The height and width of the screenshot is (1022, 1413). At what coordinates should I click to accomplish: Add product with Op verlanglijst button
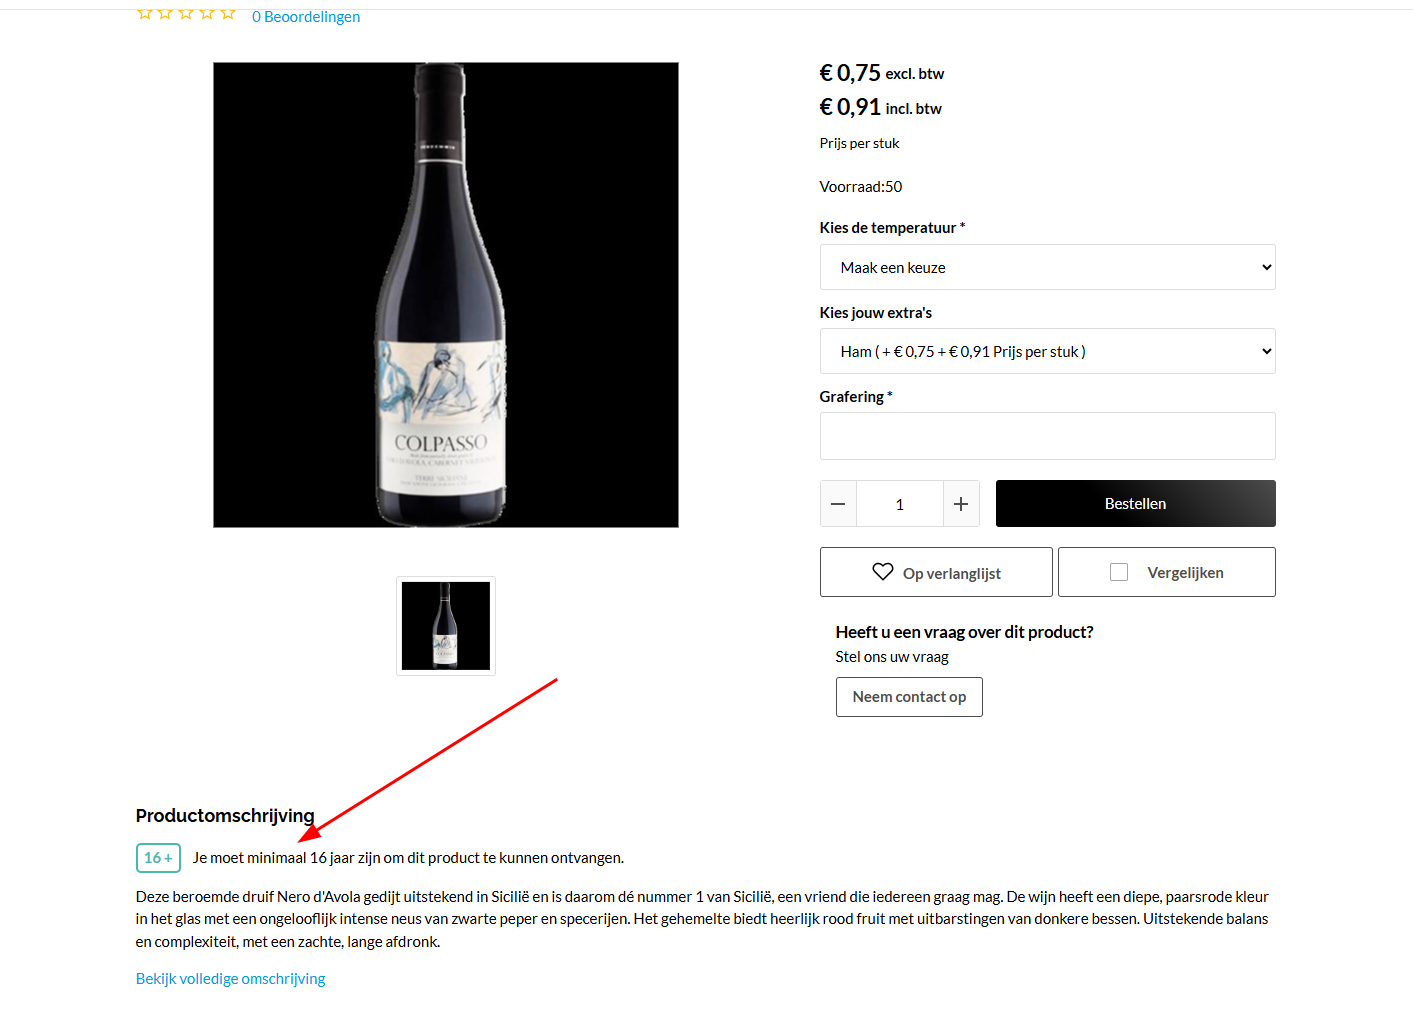[936, 572]
